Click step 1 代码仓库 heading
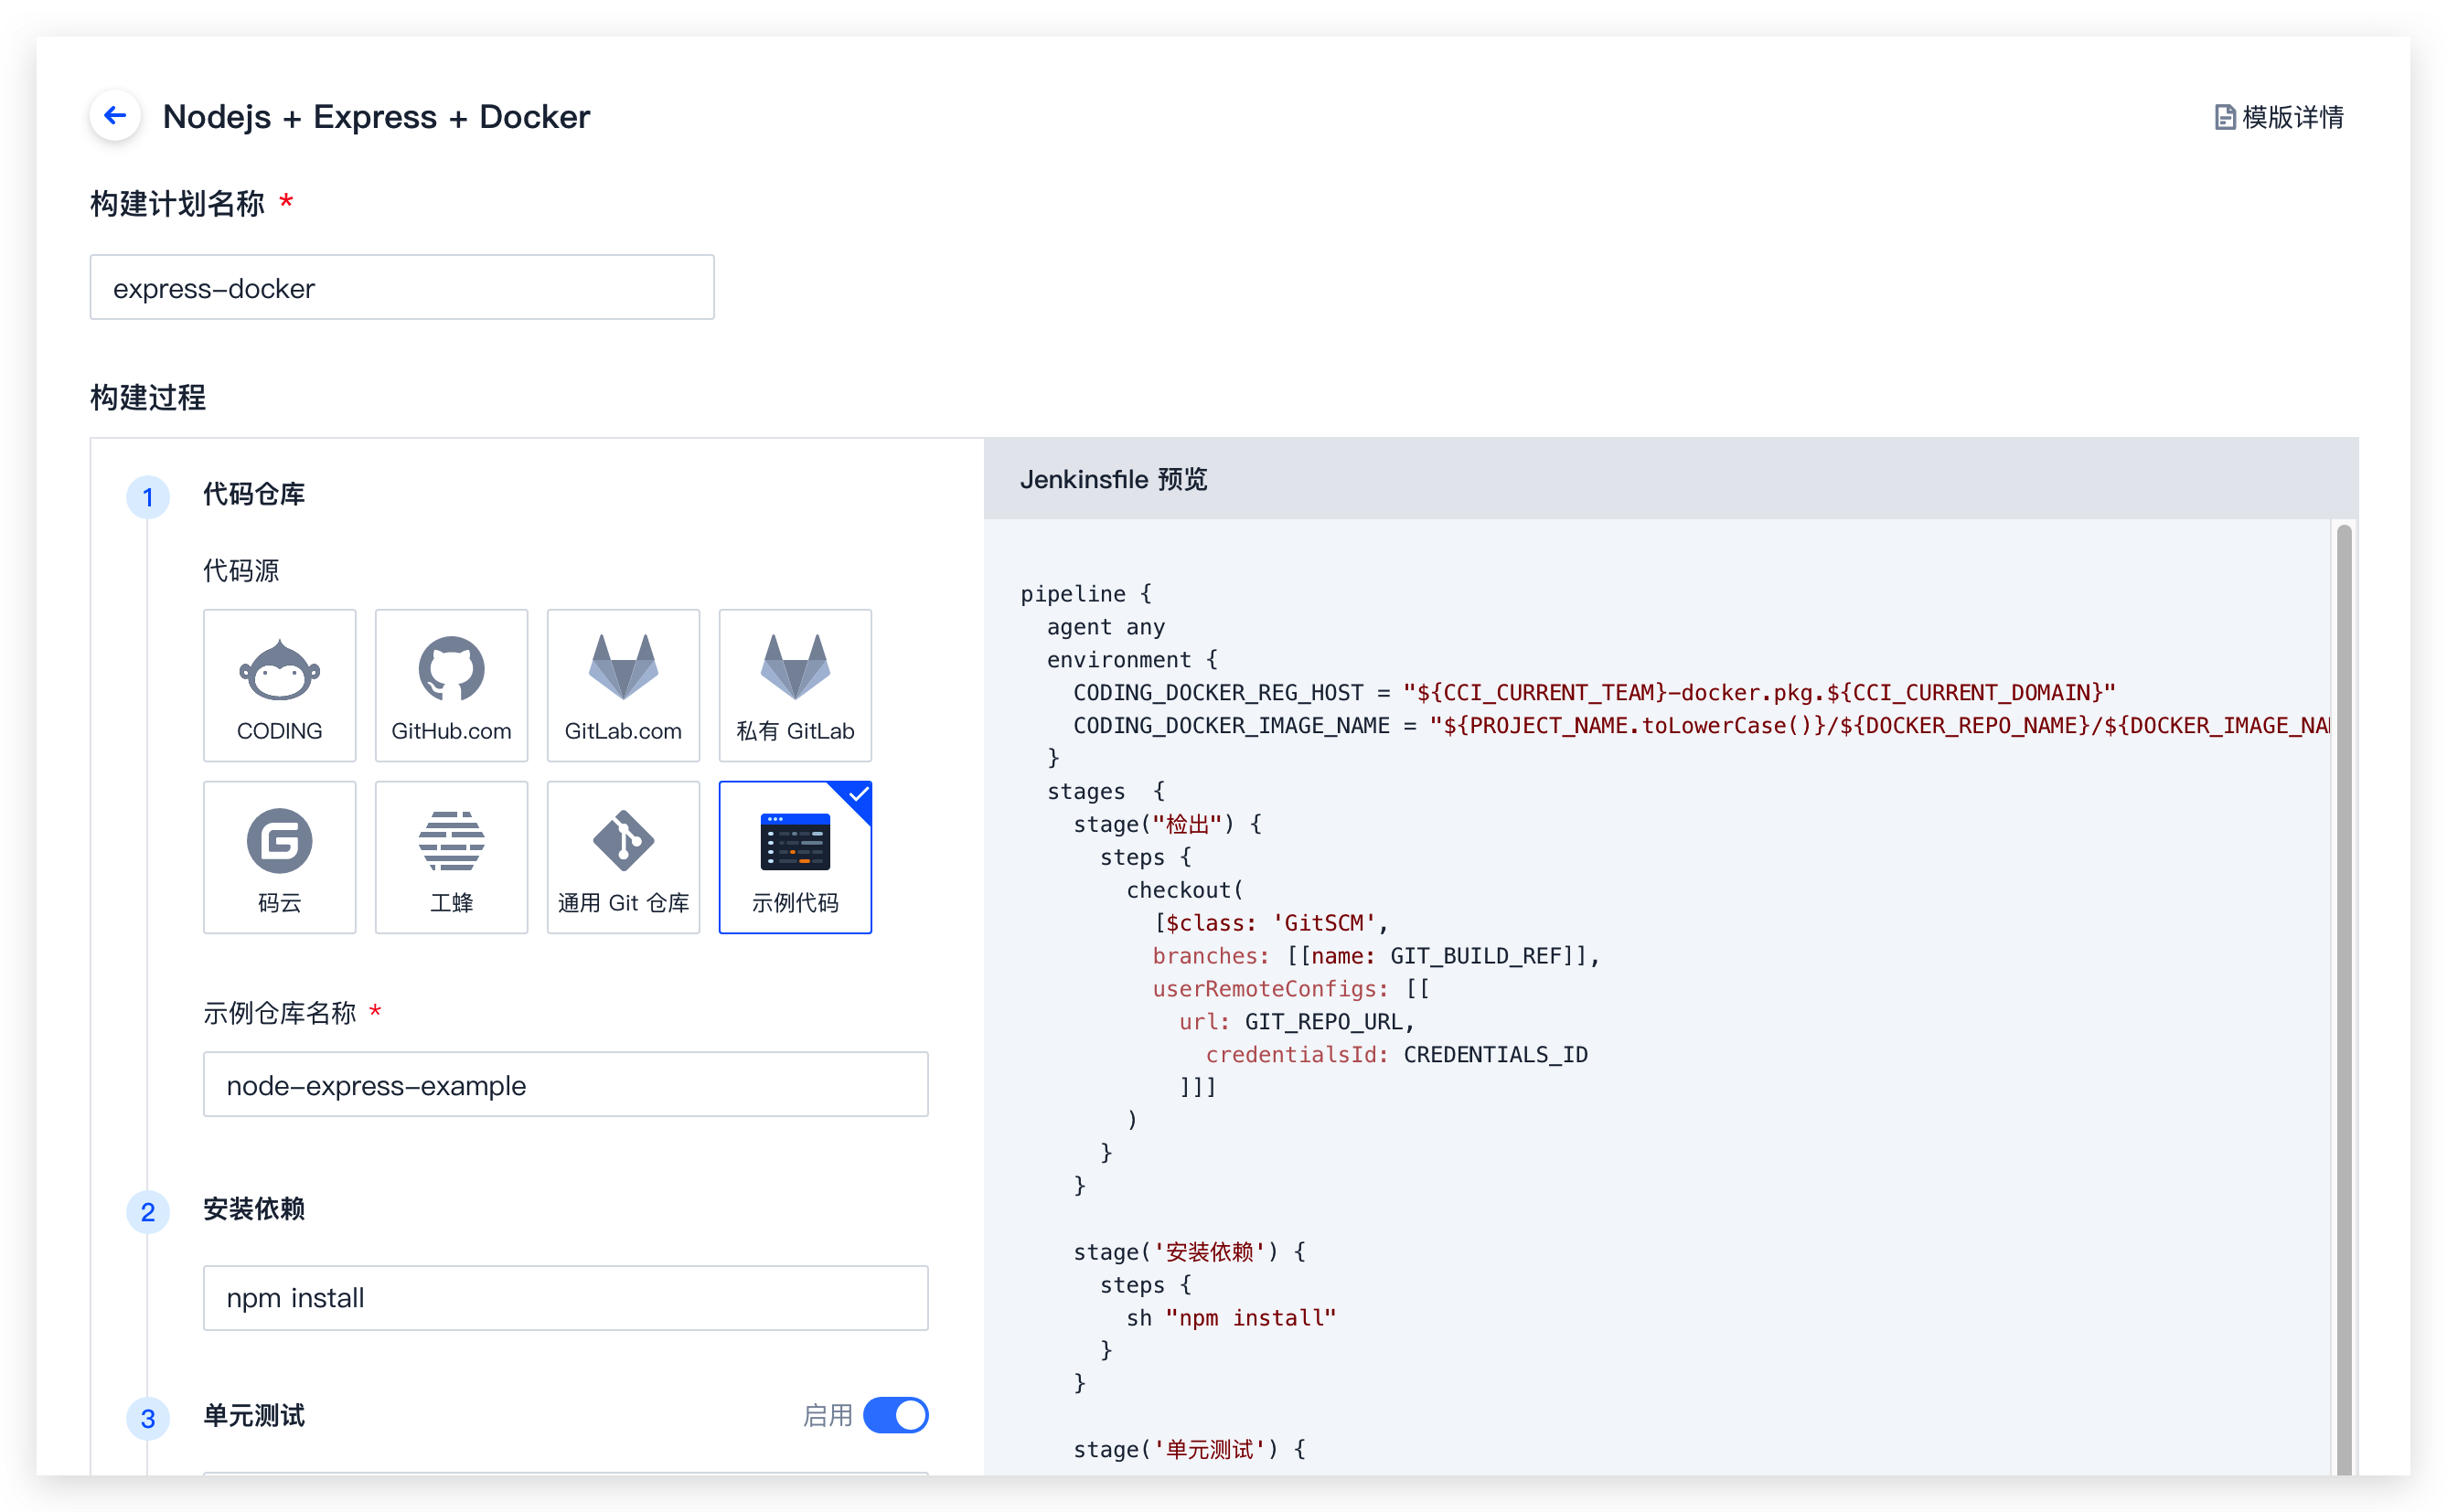Screen dimensions: 2447x1512 click(254, 494)
